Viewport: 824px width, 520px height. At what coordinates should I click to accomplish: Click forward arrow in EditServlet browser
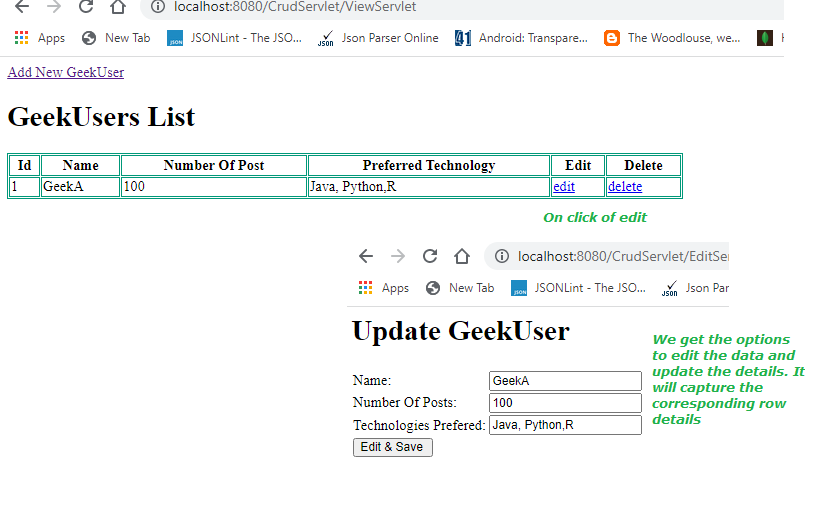[x=398, y=256]
